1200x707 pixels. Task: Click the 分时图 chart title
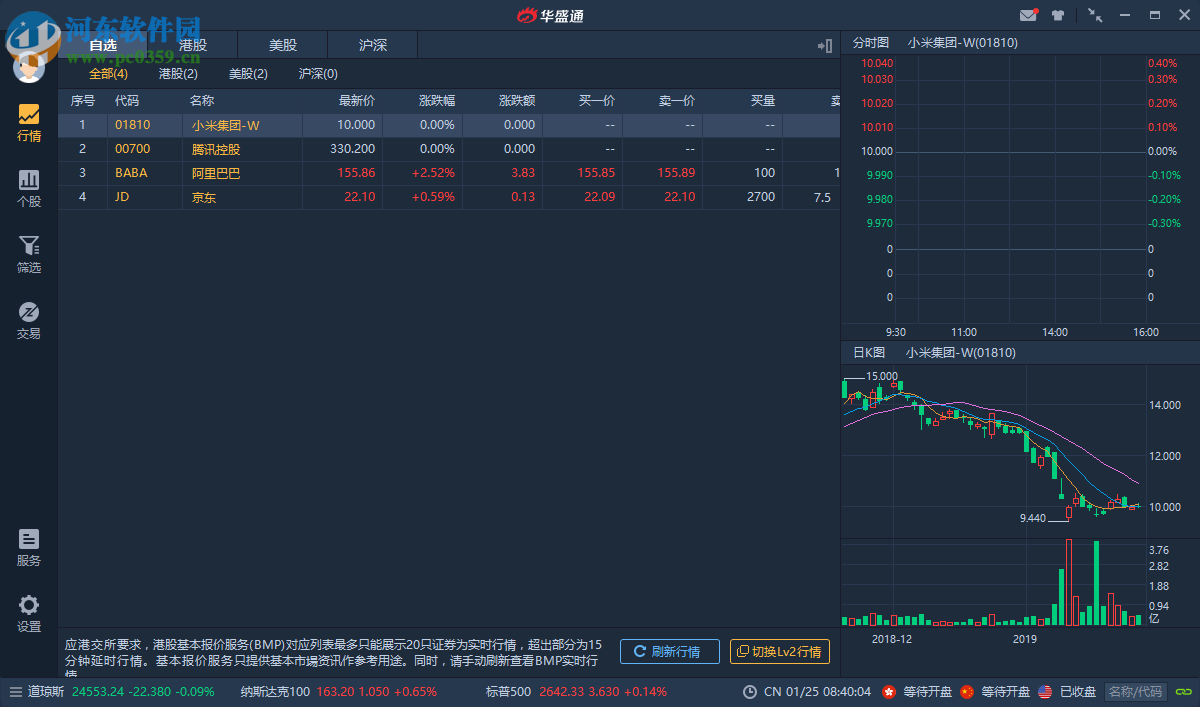coord(870,43)
